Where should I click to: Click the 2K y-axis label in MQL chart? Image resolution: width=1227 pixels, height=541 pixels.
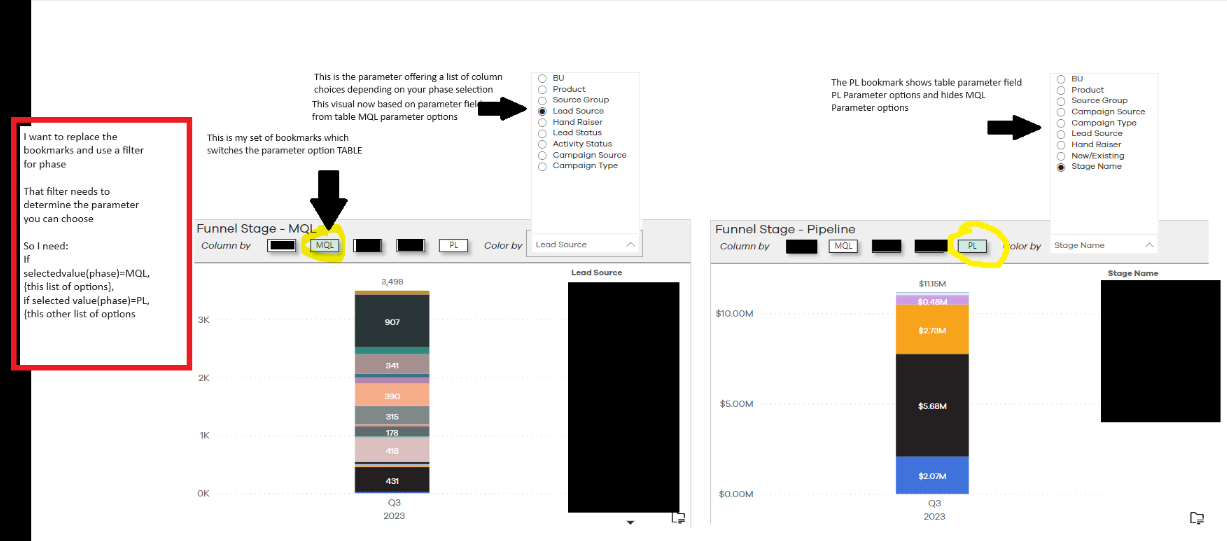pyautogui.click(x=204, y=378)
